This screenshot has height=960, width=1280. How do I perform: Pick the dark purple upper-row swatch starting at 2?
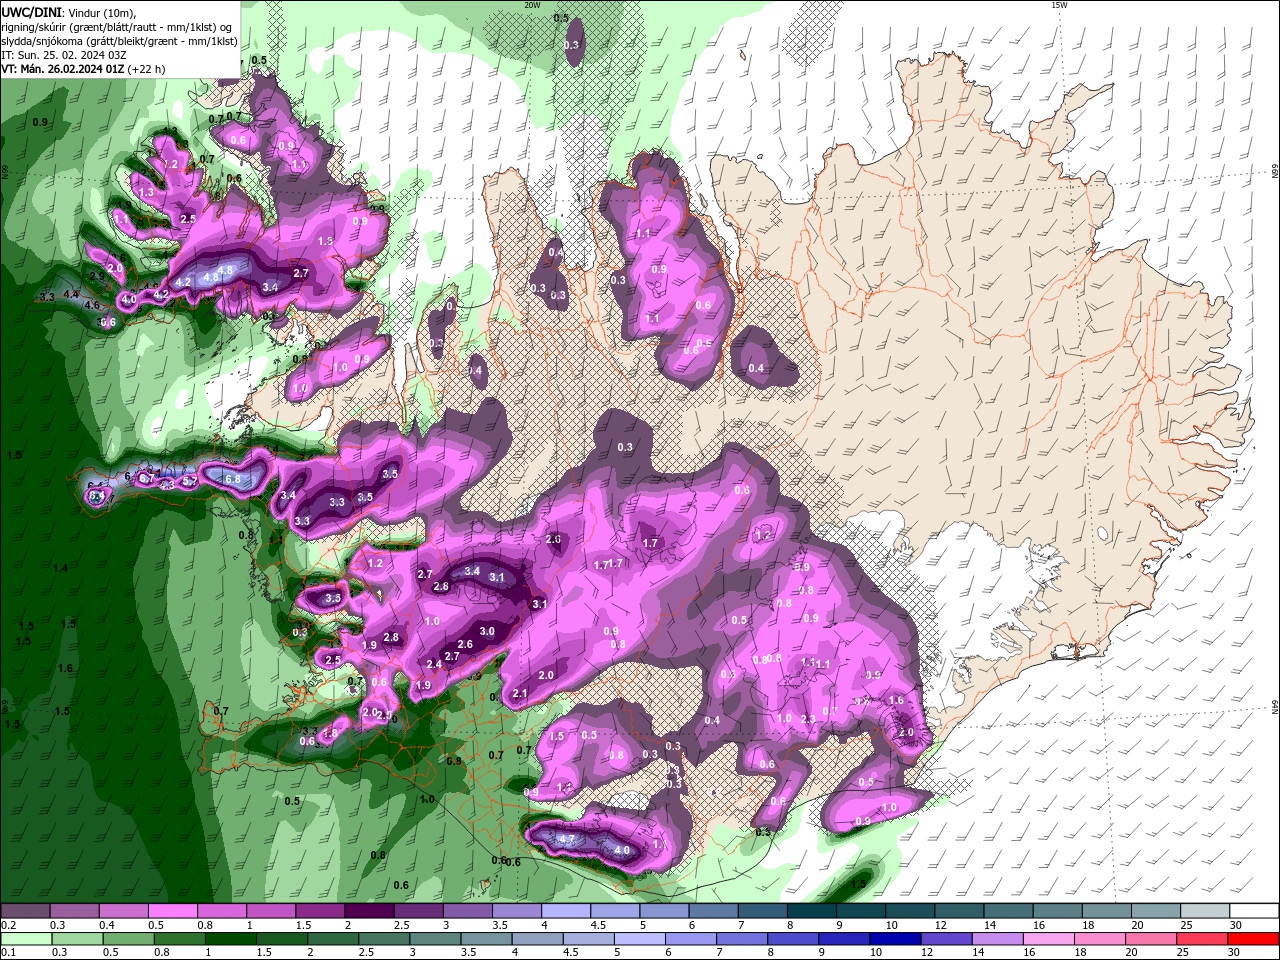click(x=369, y=911)
